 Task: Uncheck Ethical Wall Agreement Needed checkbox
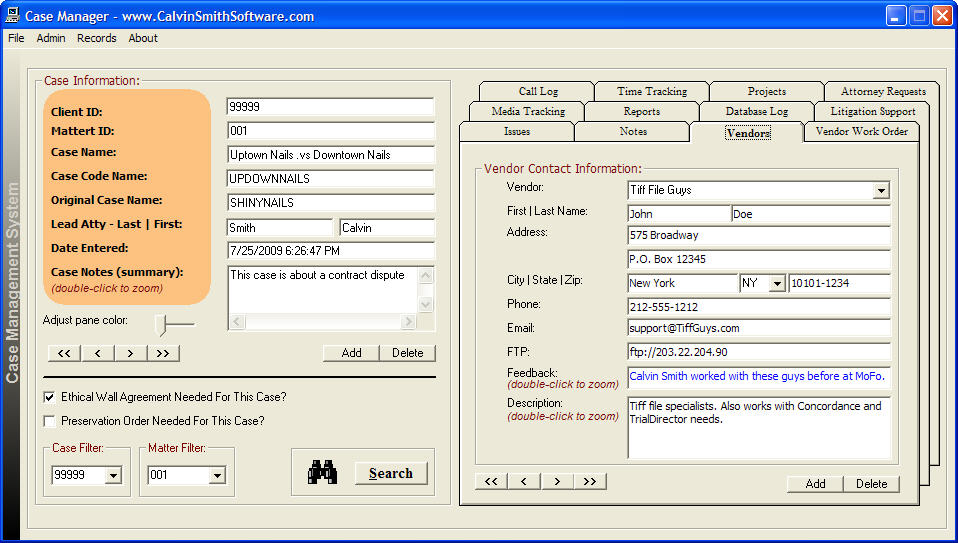50,397
